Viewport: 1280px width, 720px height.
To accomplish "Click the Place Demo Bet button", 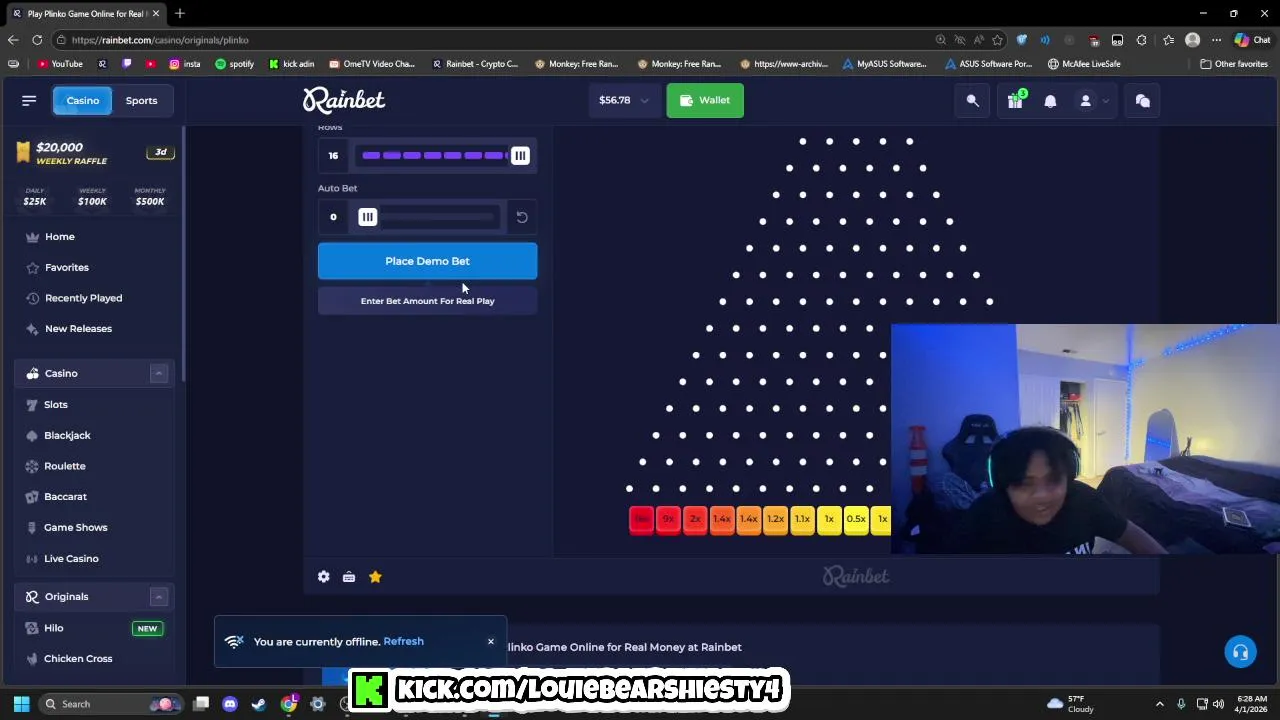I will (428, 261).
